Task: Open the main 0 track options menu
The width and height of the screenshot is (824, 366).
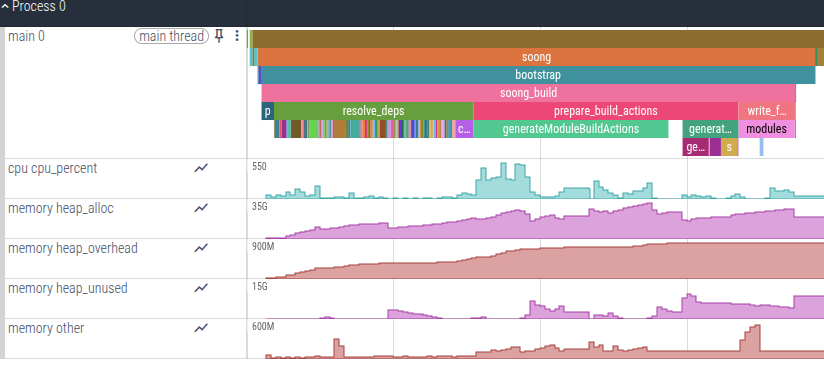Action: click(x=236, y=36)
